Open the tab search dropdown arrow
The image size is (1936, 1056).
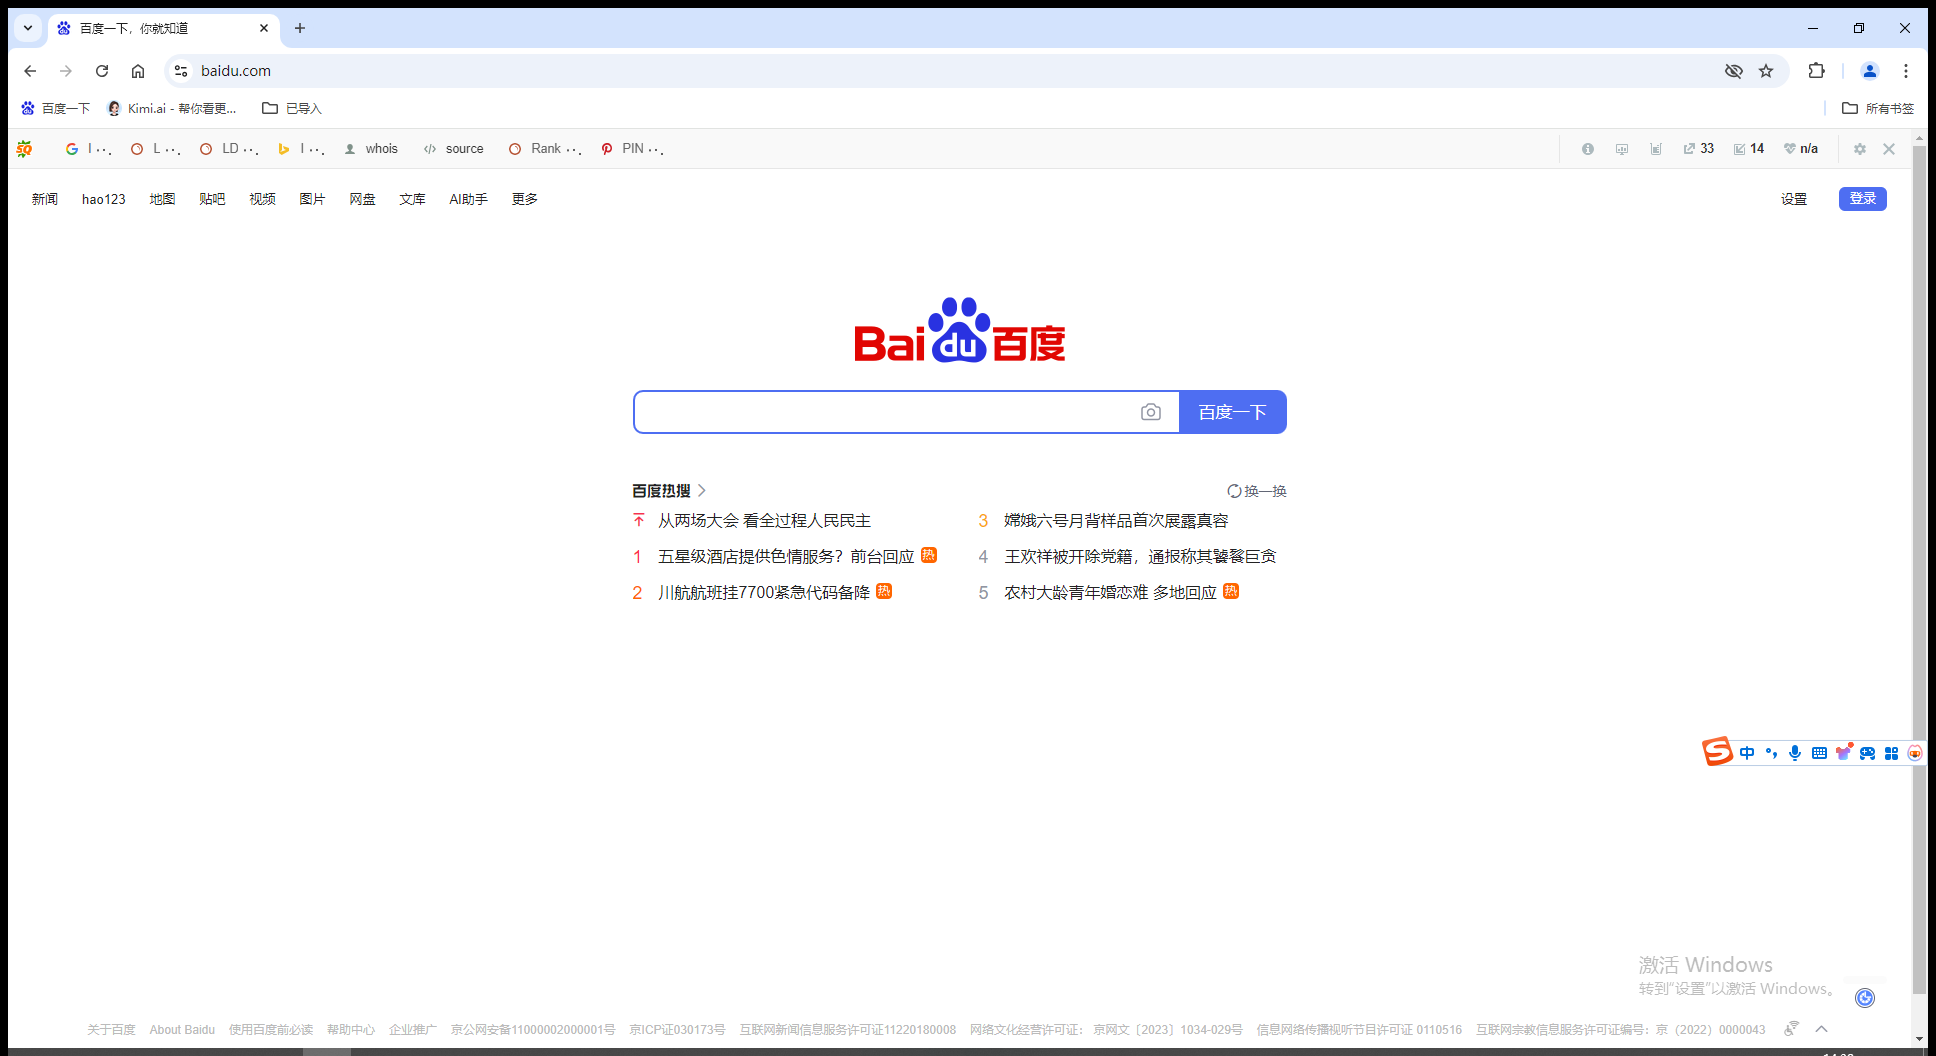(28, 28)
